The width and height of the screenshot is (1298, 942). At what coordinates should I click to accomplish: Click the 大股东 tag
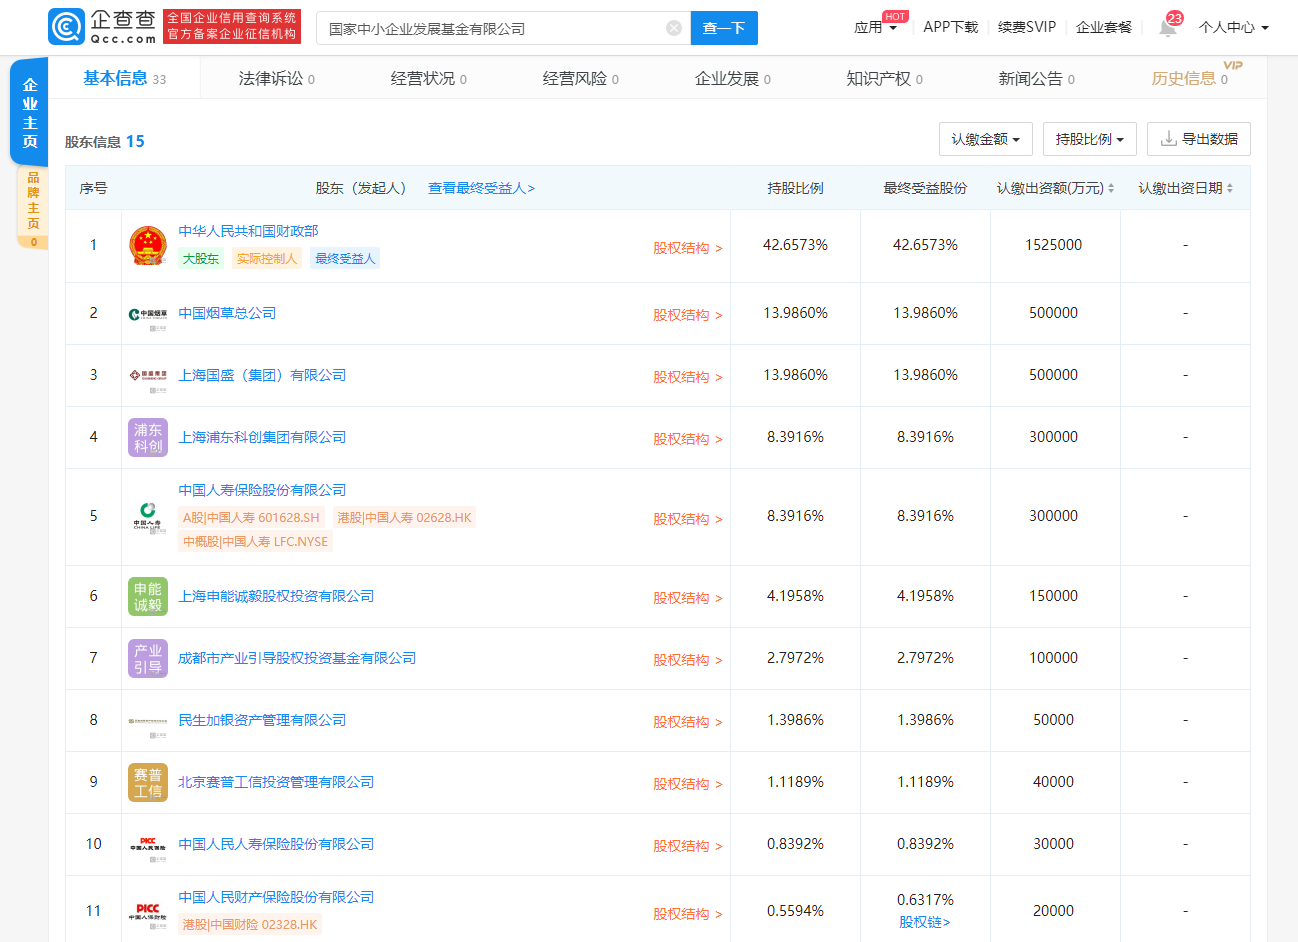click(201, 259)
